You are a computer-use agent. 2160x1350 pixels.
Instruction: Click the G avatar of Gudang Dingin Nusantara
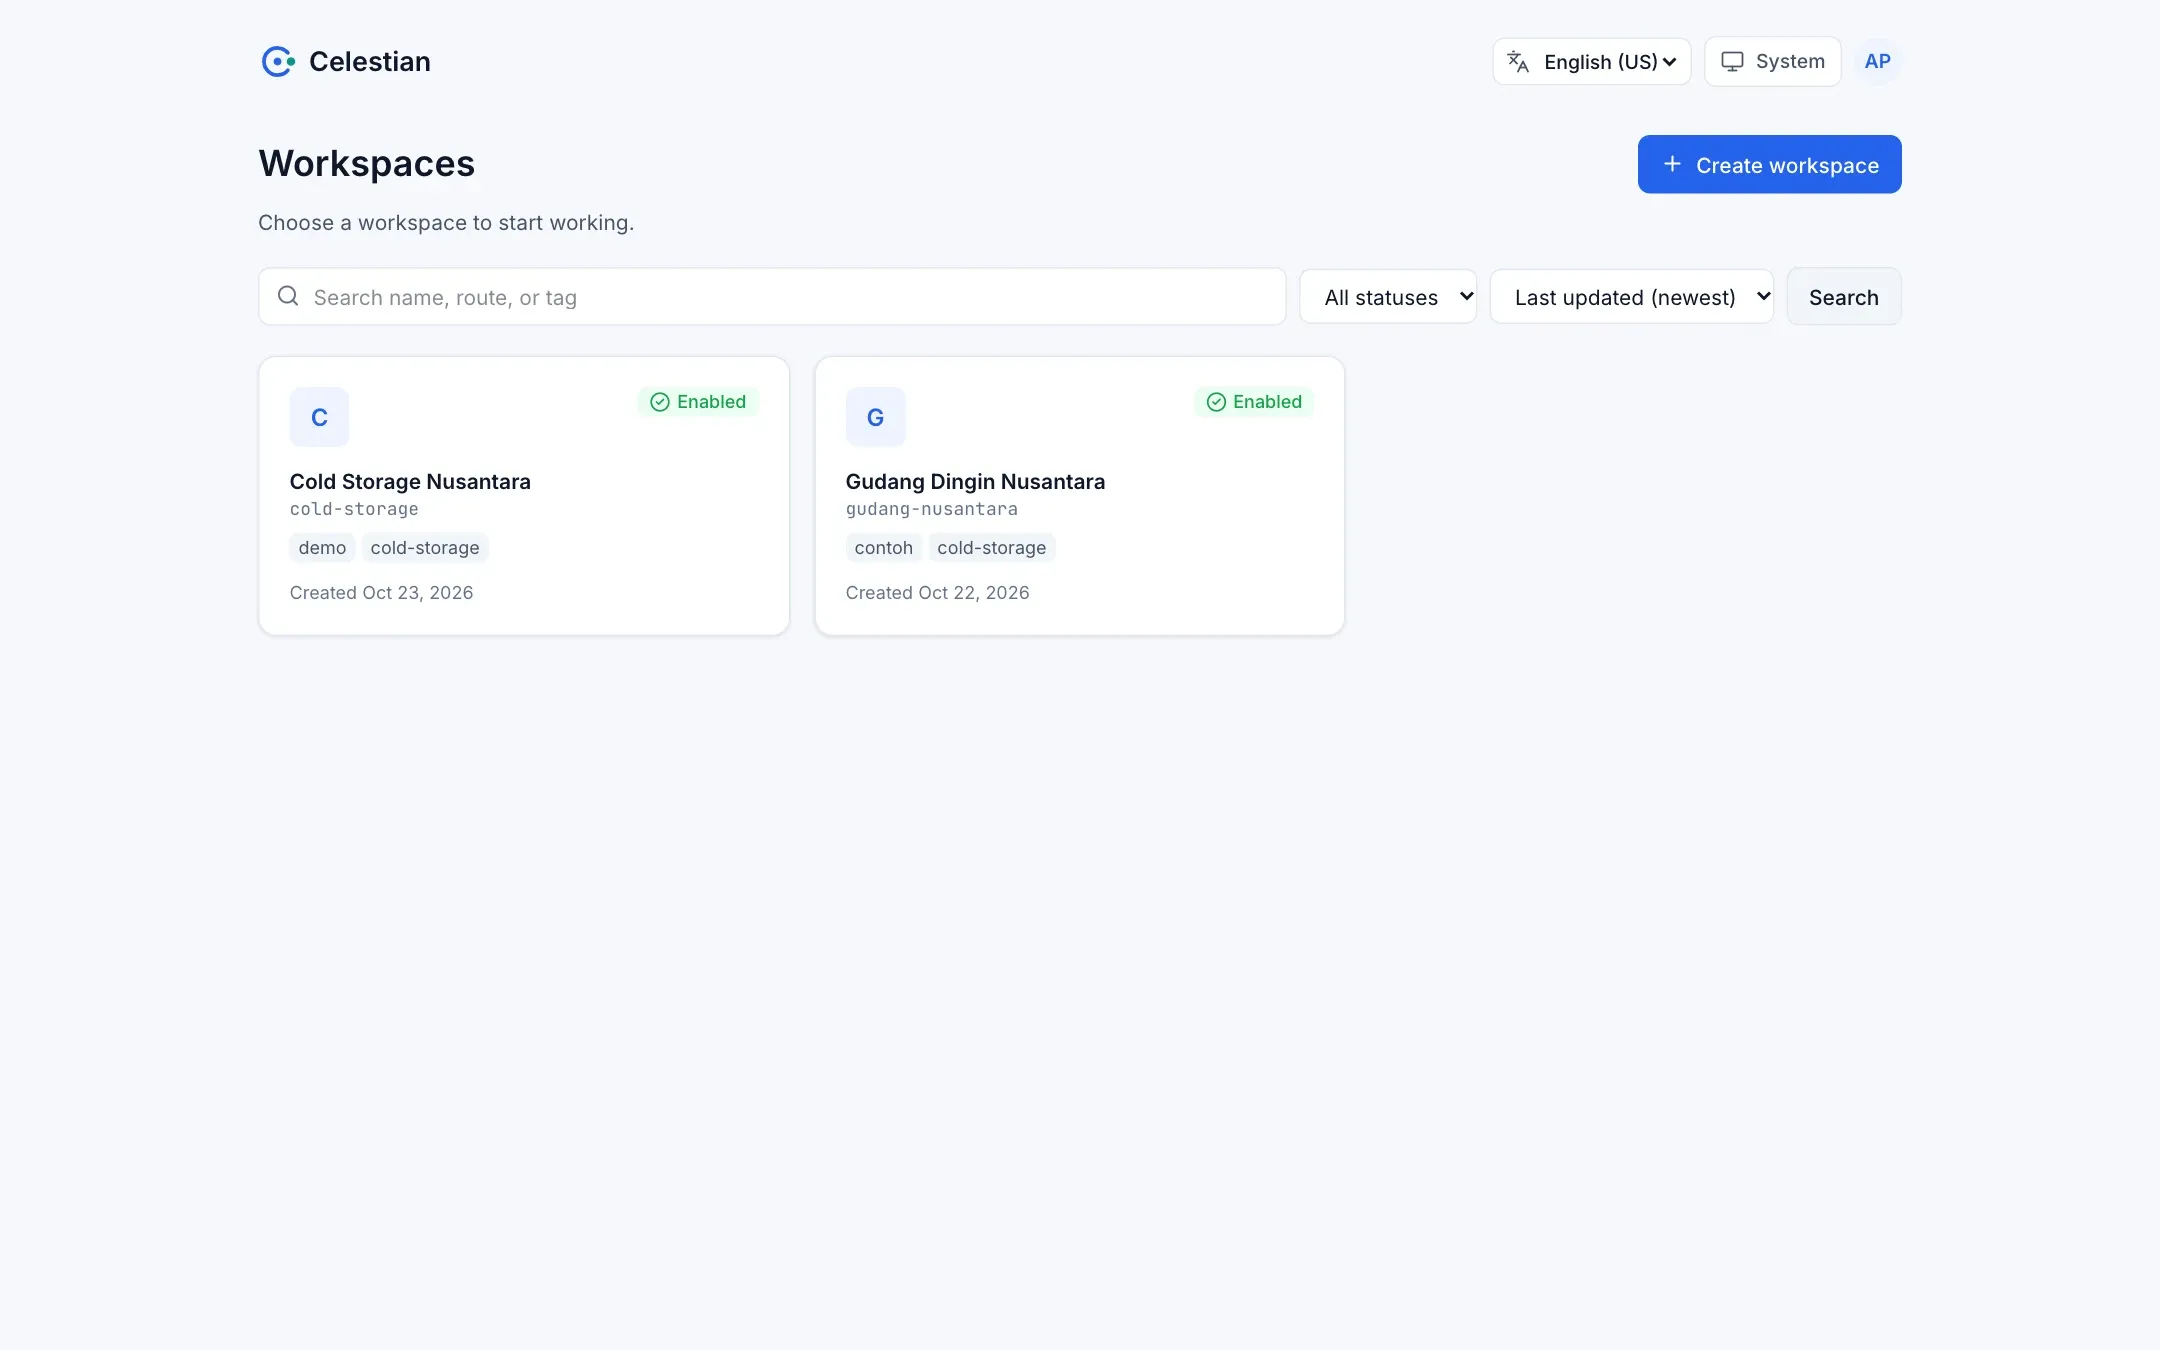pos(875,417)
